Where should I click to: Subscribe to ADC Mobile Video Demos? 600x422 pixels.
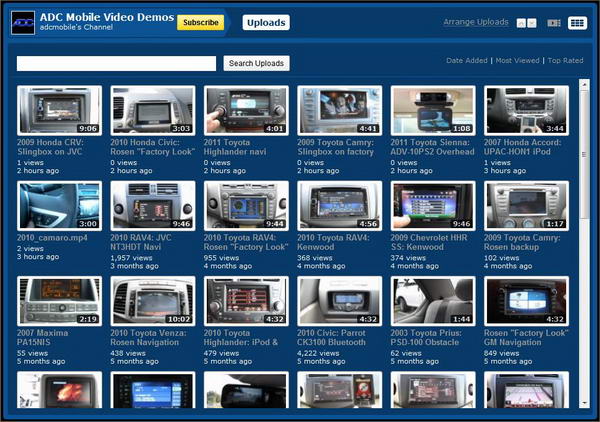[201, 23]
